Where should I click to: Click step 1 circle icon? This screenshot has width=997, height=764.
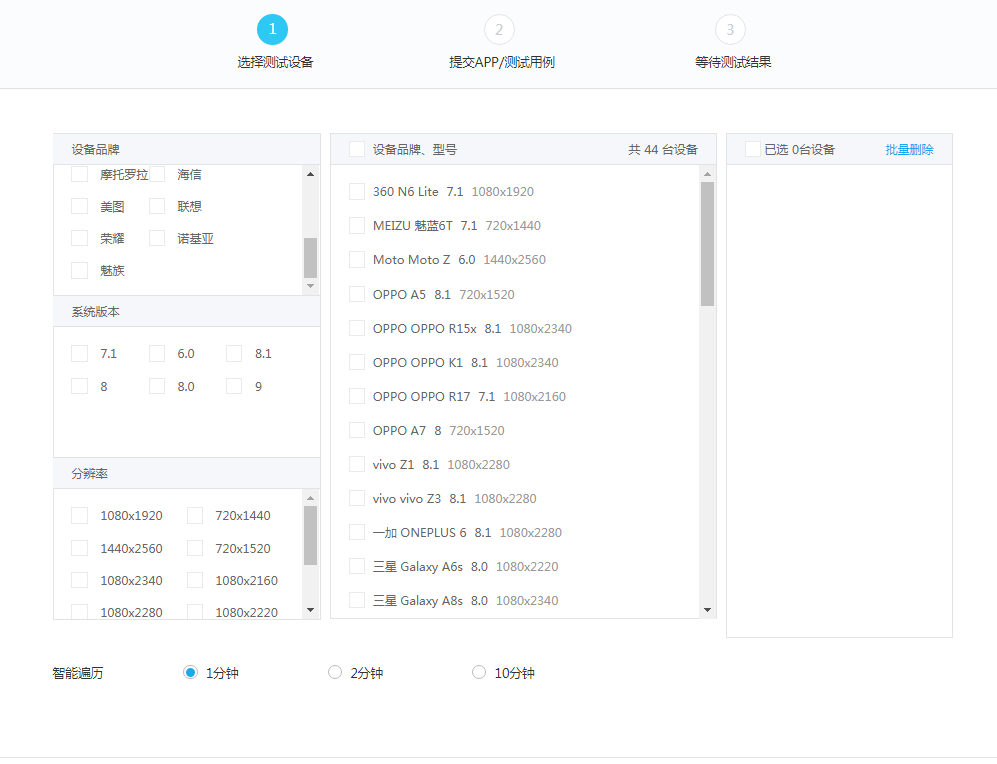point(272,29)
